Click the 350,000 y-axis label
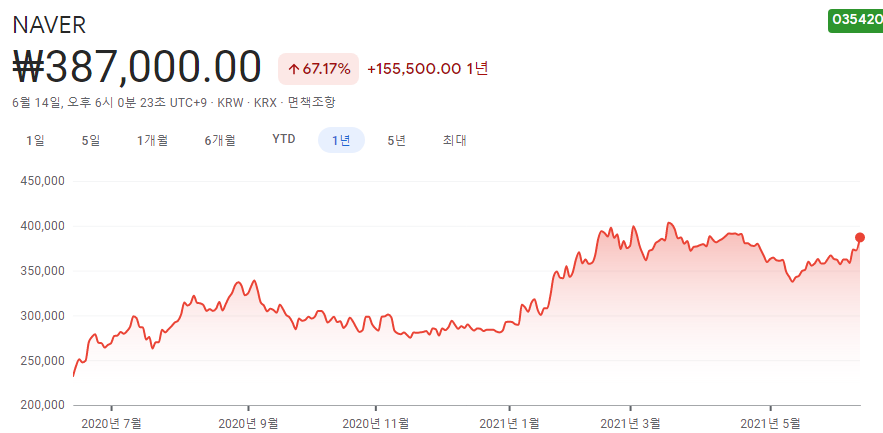This screenshot has width=883, height=433. point(42,271)
